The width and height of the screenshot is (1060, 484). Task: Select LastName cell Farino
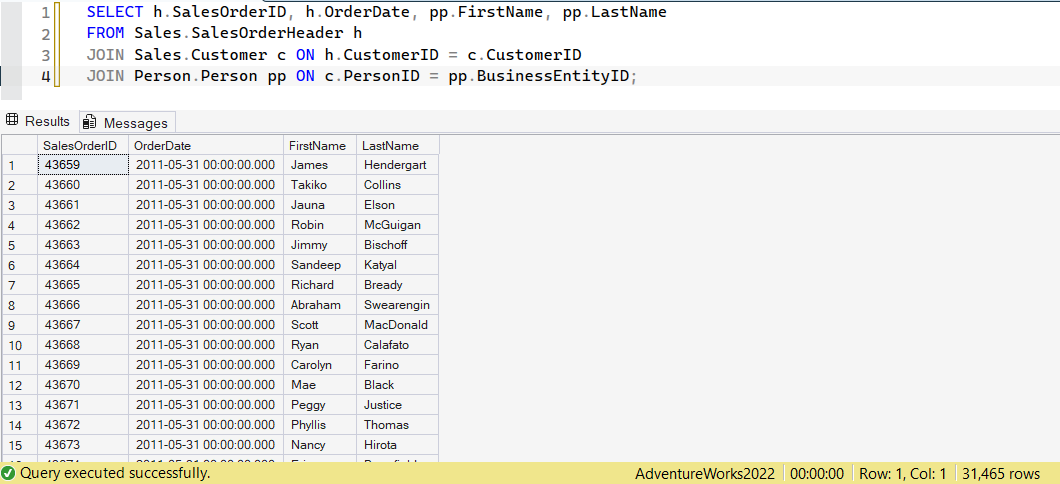click(x=398, y=365)
